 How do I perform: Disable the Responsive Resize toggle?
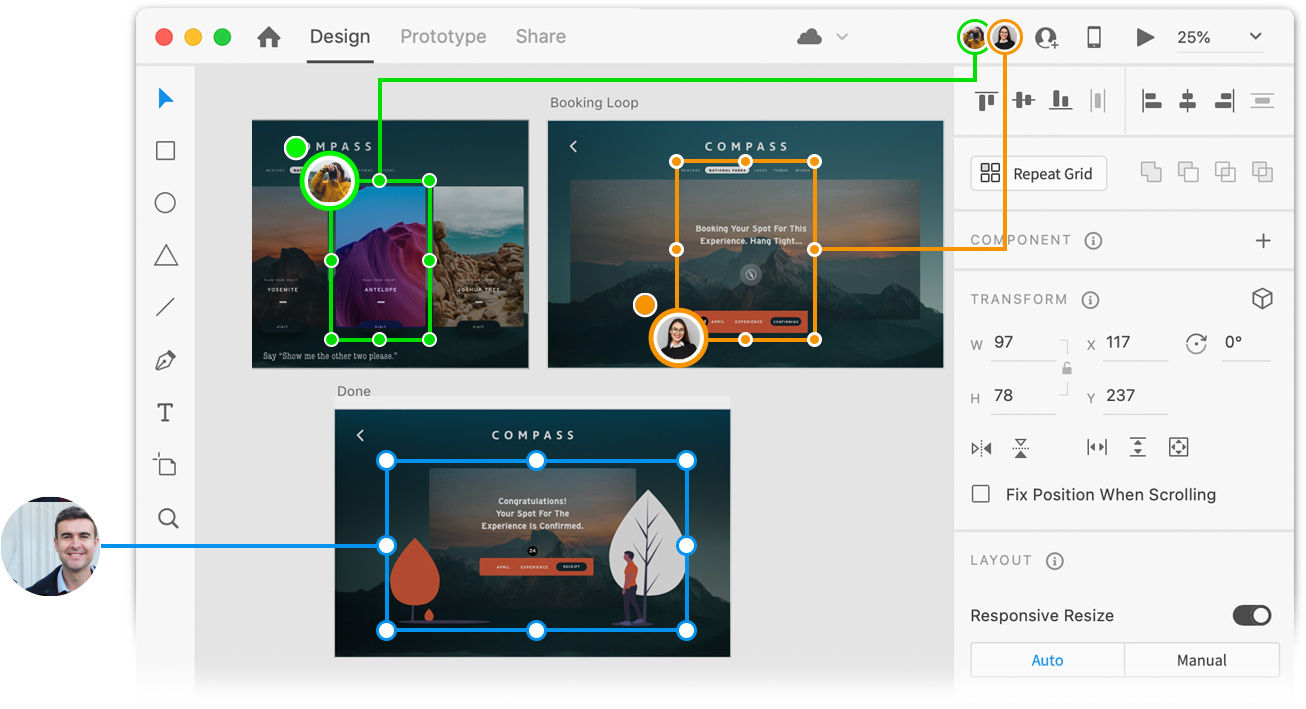[x=1251, y=616]
